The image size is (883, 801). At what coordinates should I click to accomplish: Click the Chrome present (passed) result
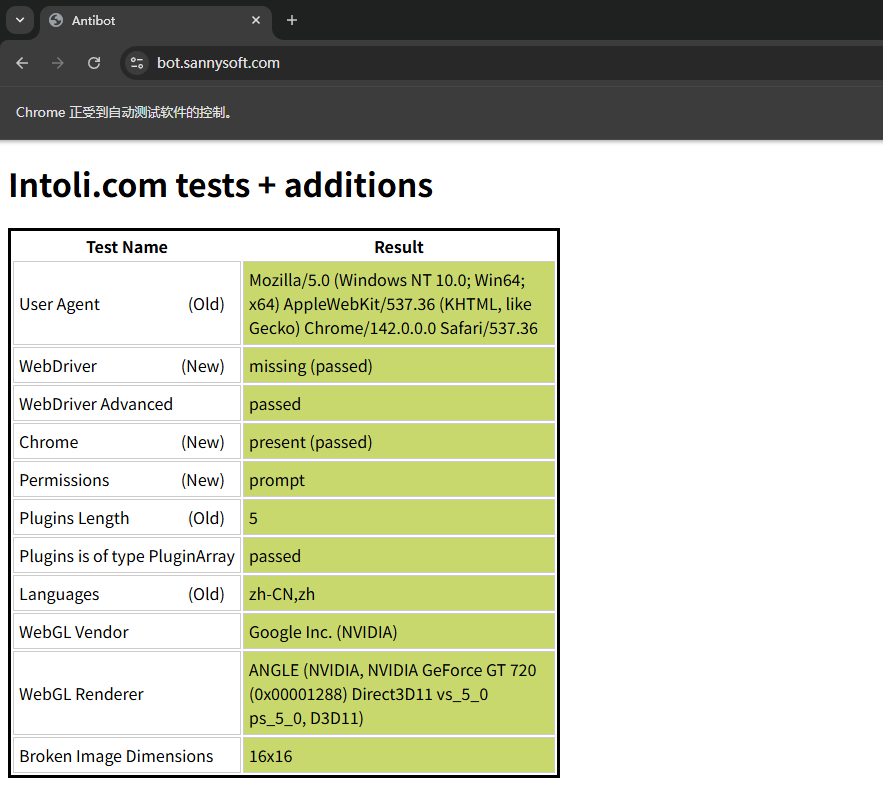[398, 442]
